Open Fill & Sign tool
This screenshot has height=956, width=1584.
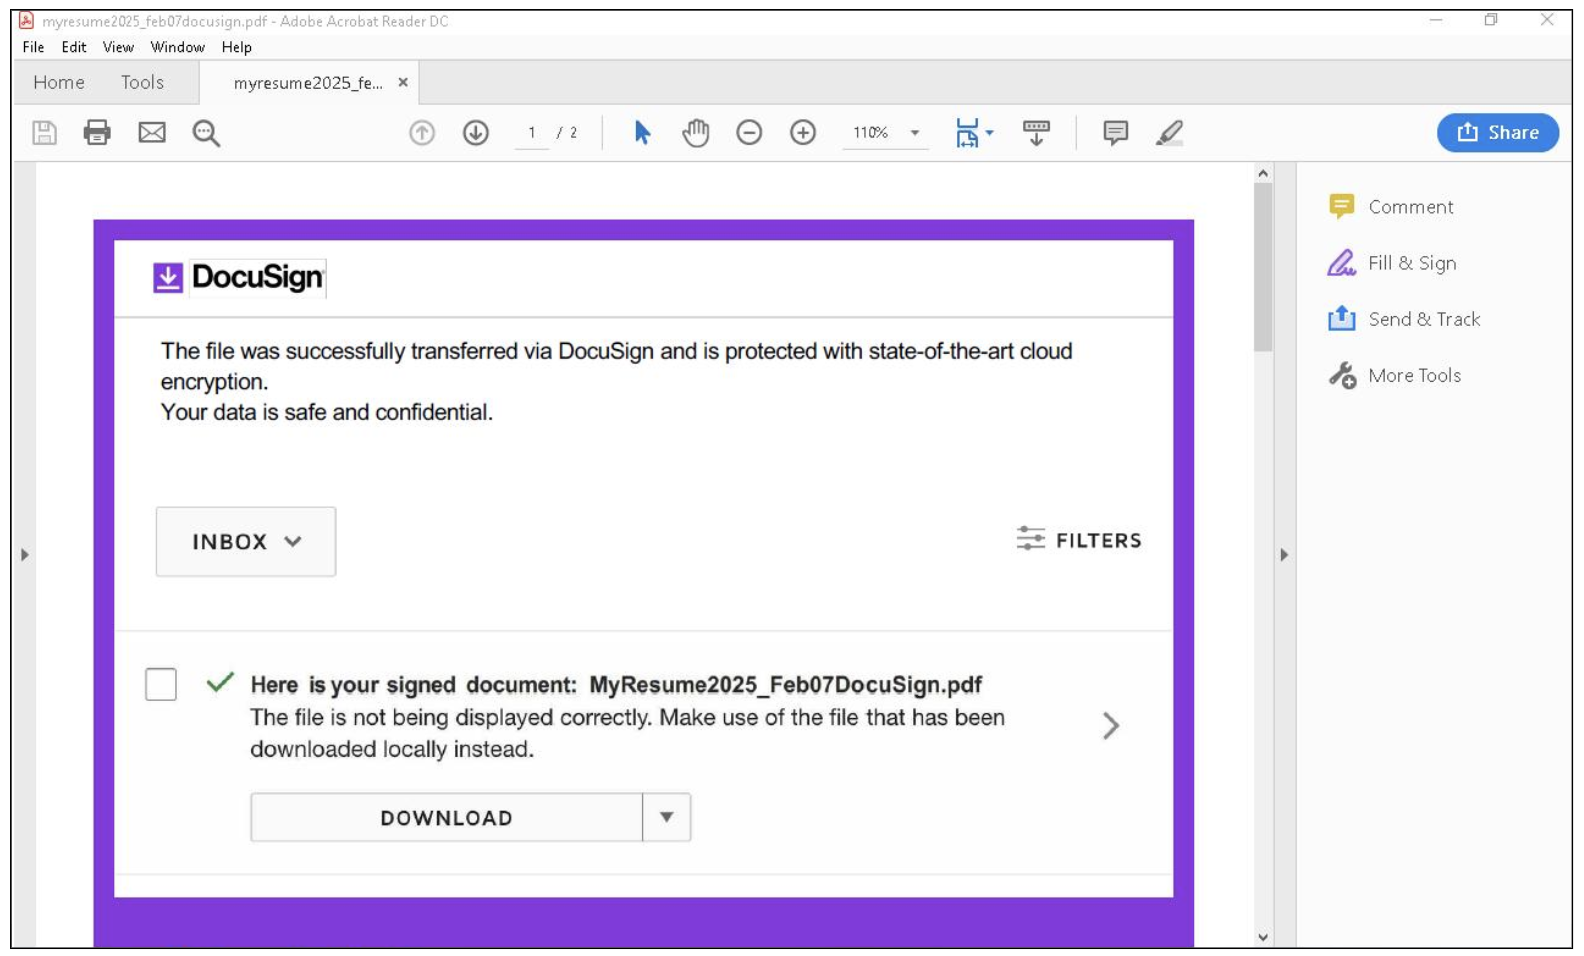1392,263
